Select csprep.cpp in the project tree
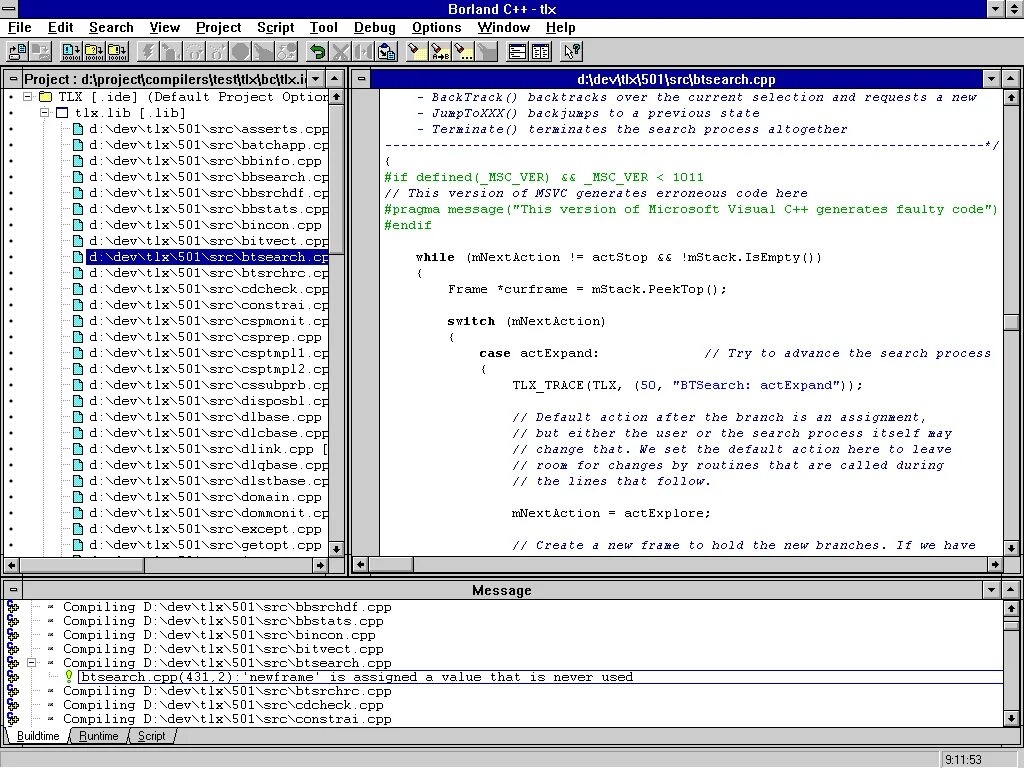 (x=205, y=337)
